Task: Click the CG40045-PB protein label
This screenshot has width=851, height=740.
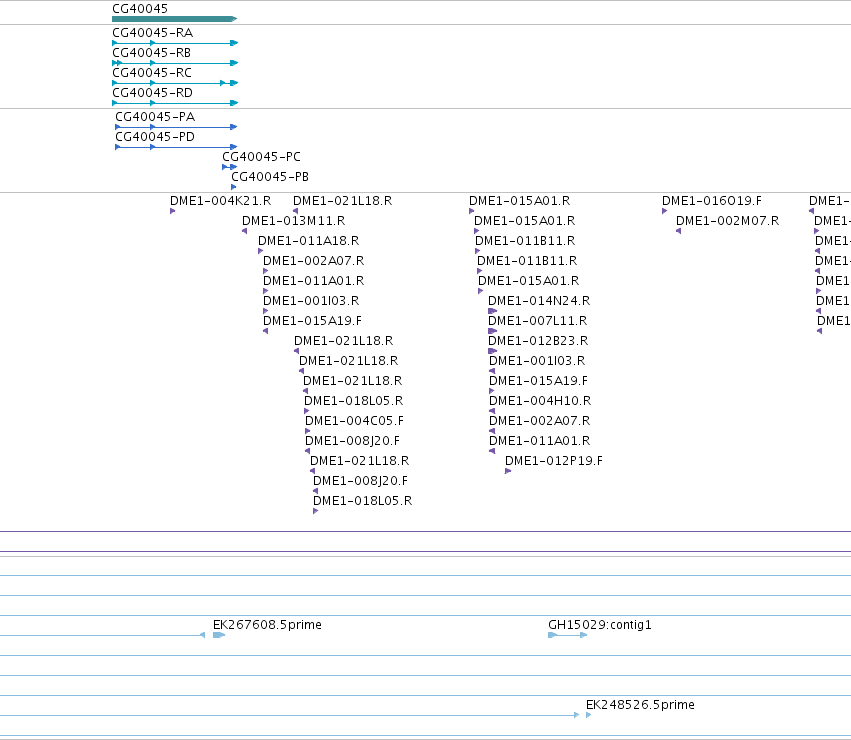Action: pos(270,177)
